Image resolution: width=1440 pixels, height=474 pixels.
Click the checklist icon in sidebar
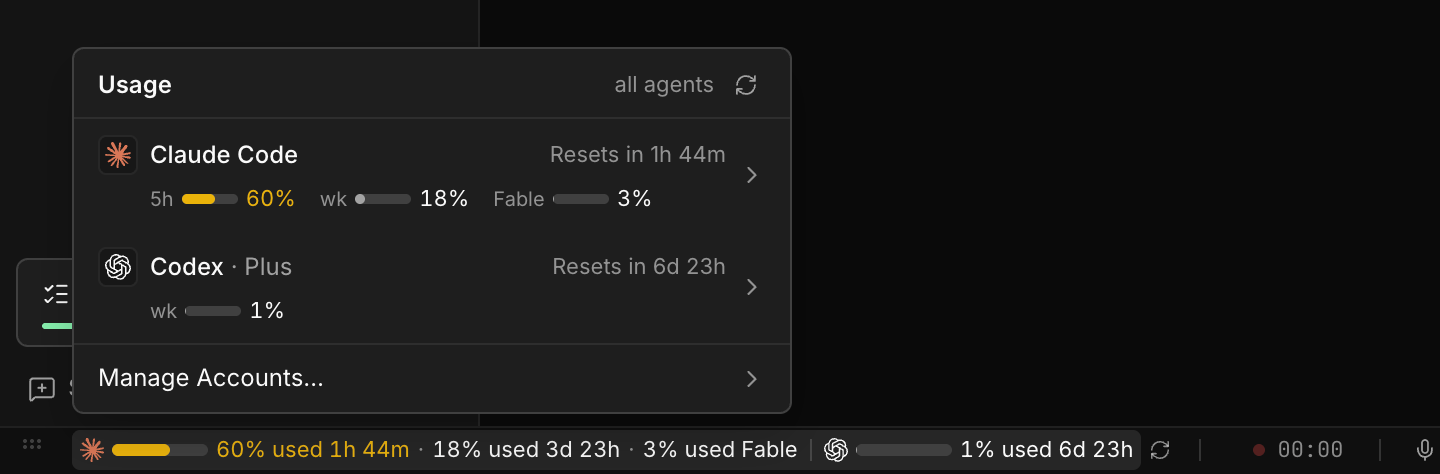pos(56,294)
